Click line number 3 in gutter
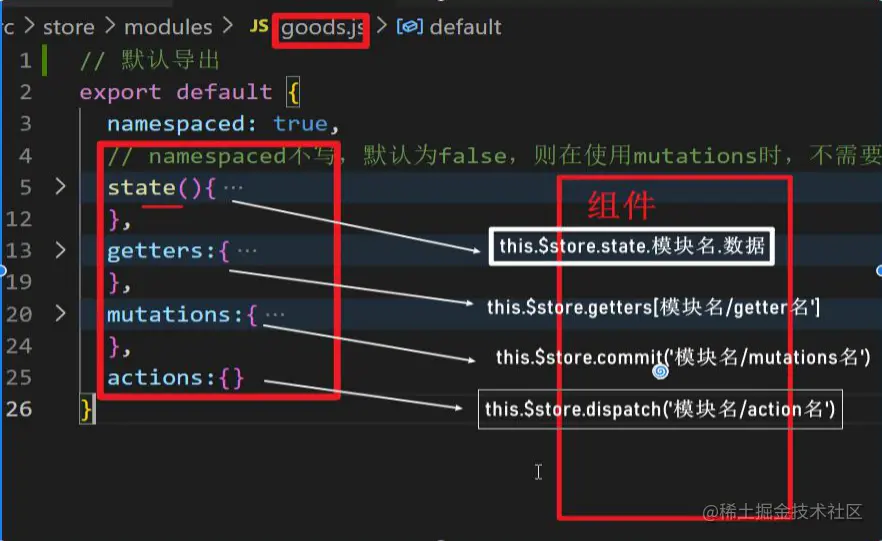The width and height of the screenshot is (882, 541). [25, 123]
